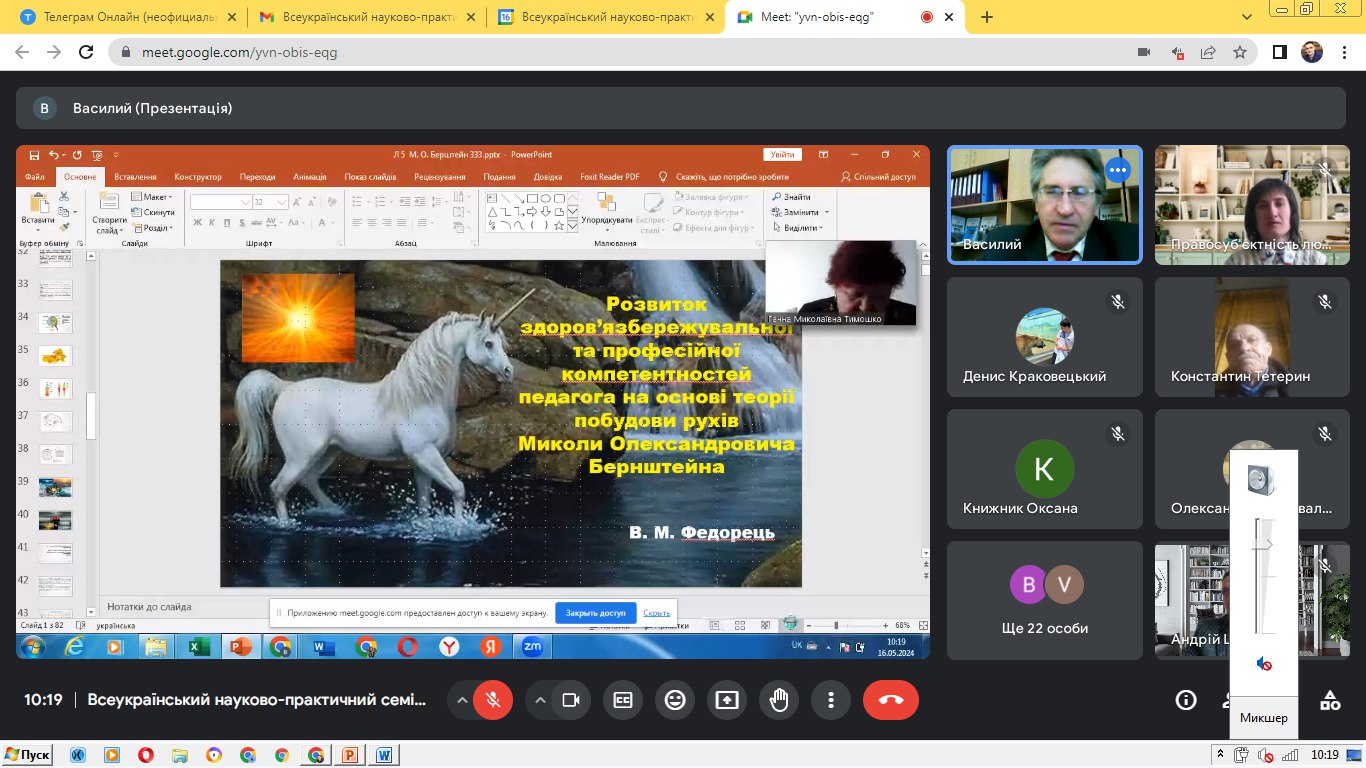Image resolution: width=1366 pixels, height=768 pixels.
Task: Bookmark this page with the star icon
Action: (x=1240, y=53)
